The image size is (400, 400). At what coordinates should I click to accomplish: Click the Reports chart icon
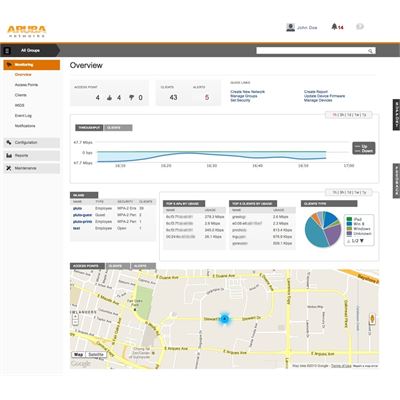9,155
